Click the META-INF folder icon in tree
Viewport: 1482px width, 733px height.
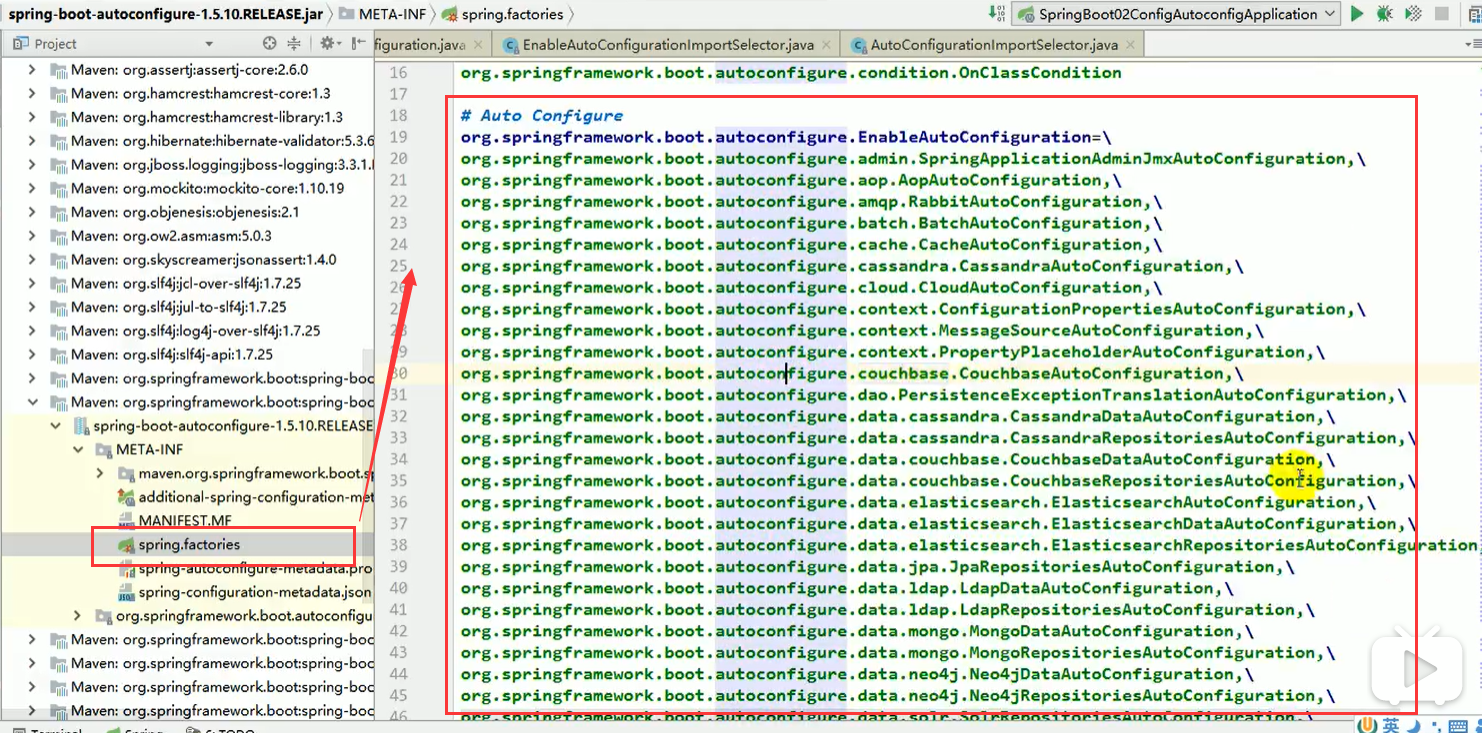point(102,449)
